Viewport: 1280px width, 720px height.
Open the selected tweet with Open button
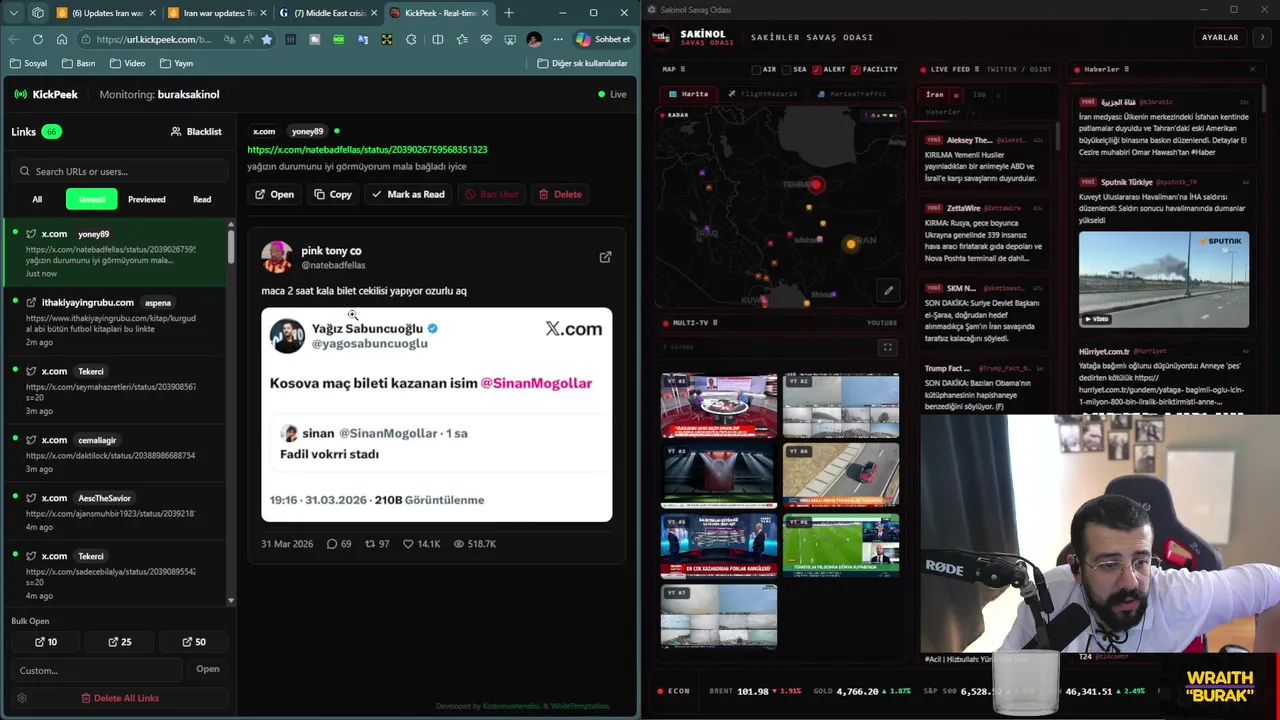coord(274,194)
